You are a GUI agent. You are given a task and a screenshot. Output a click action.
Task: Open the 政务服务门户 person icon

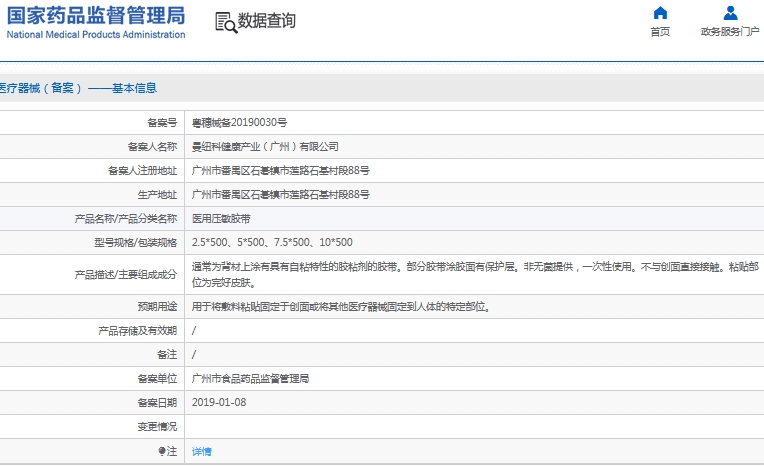click(730, 13)
